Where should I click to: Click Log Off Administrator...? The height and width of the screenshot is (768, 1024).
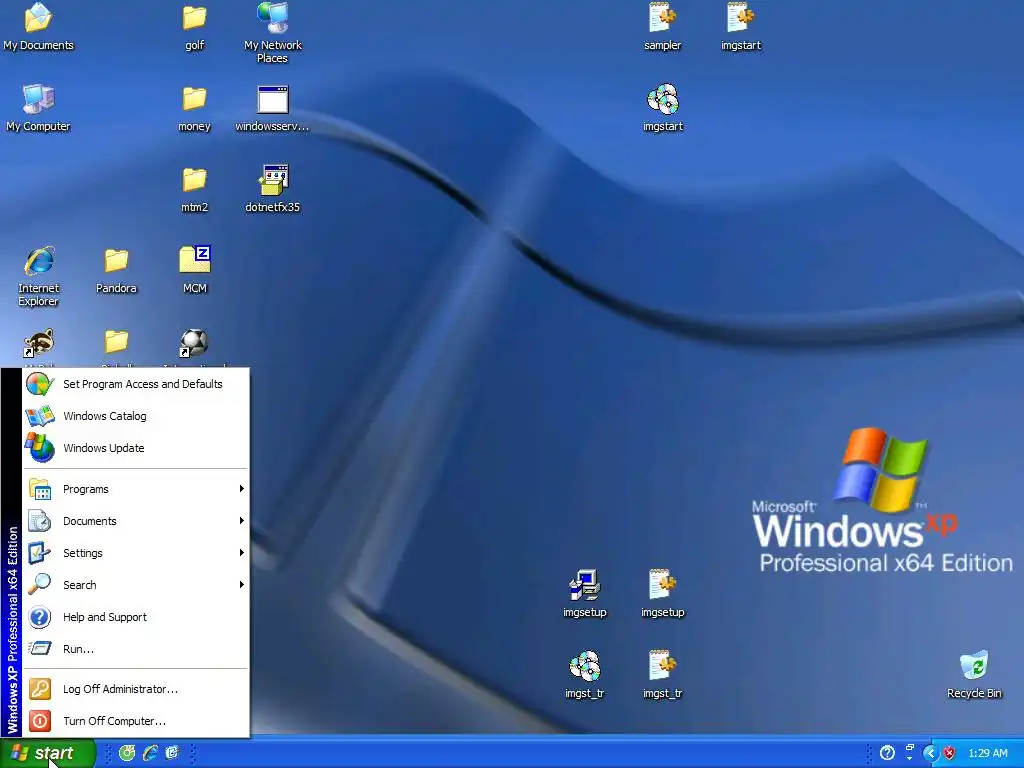[136, 689]
